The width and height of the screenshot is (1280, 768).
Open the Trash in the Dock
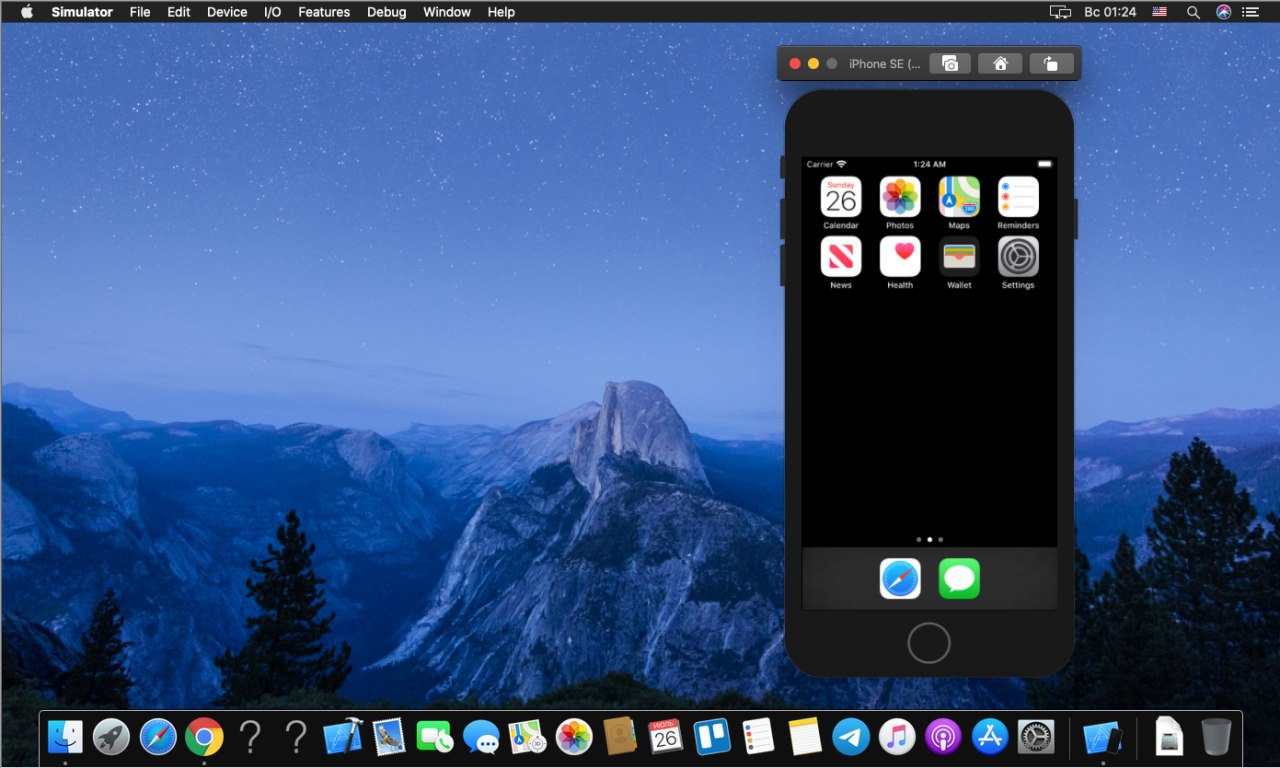click(1217, 738)
